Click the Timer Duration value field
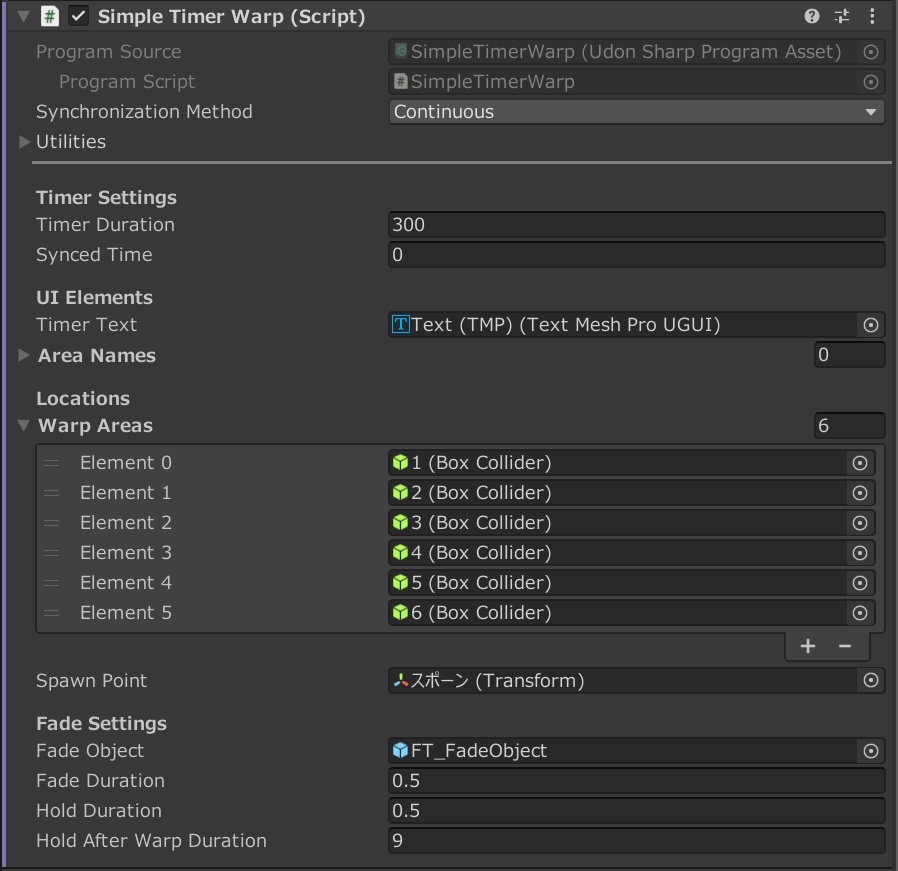The width and height of the screenshot is (898, 871). pyautogui.click(x=636, y=225)
